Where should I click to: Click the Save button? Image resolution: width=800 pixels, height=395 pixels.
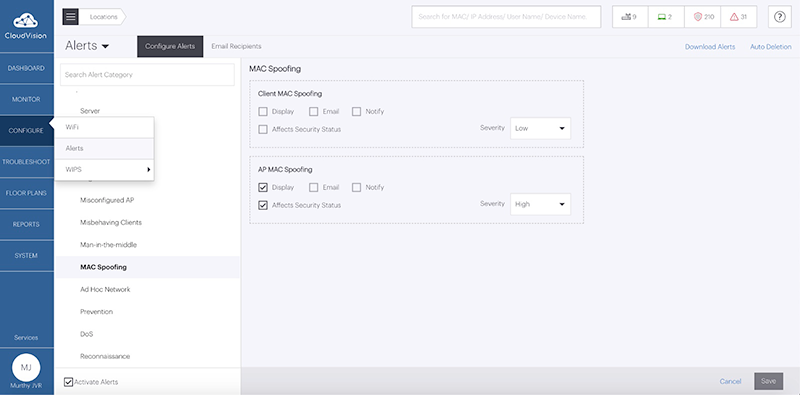tap(768, 381)
